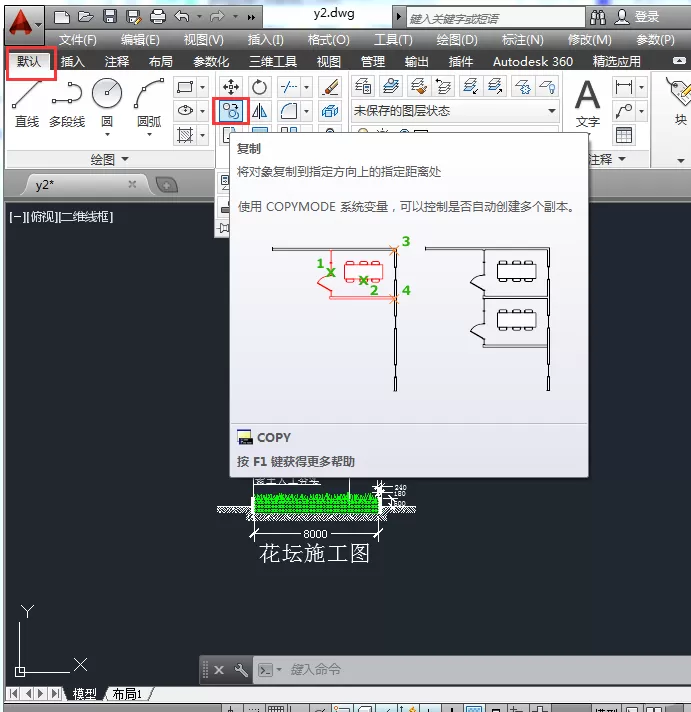
Task: Click the 二维线框 visual style label
Action: click(86, 217)
